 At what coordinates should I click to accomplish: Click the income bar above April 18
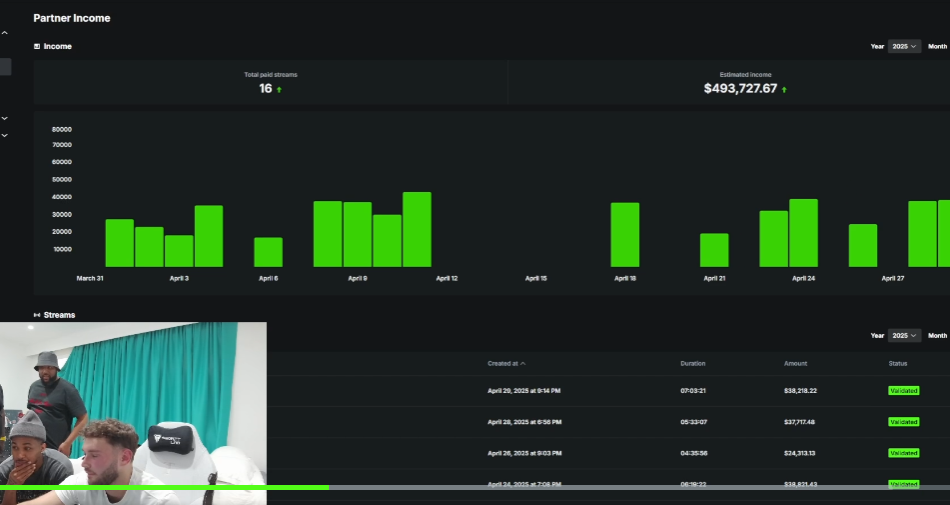click(x=625, y=235)
